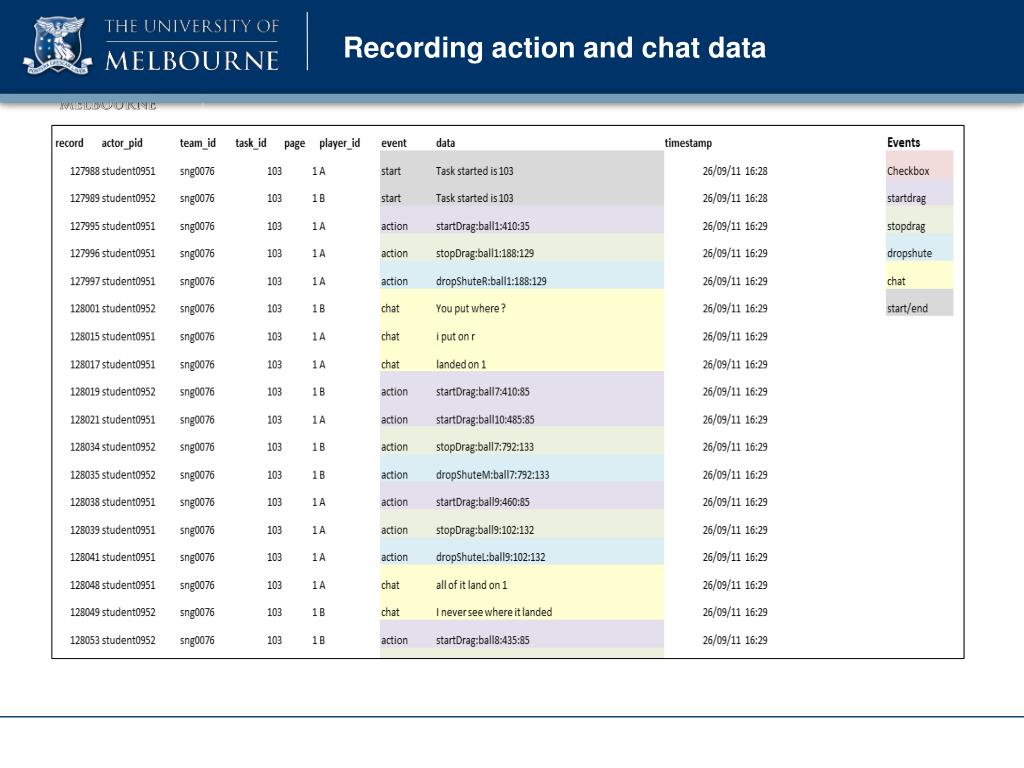Click the University of Melbourne crest logo
Image resolution: width=1024 pixels, height=768 pixels.
57,46
